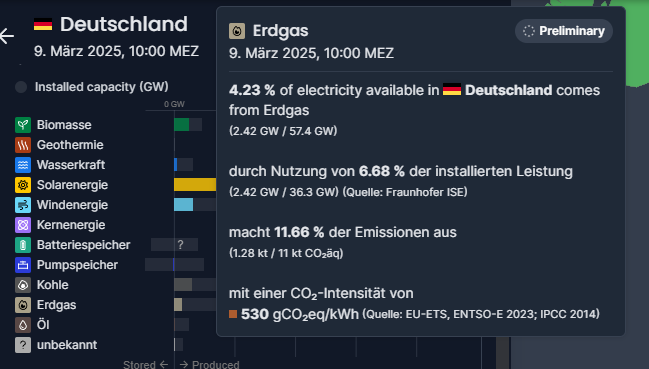The height and width of the screenshot is (369, 649).
Task: Select the Erdgas row label
Action: point(56,305)
